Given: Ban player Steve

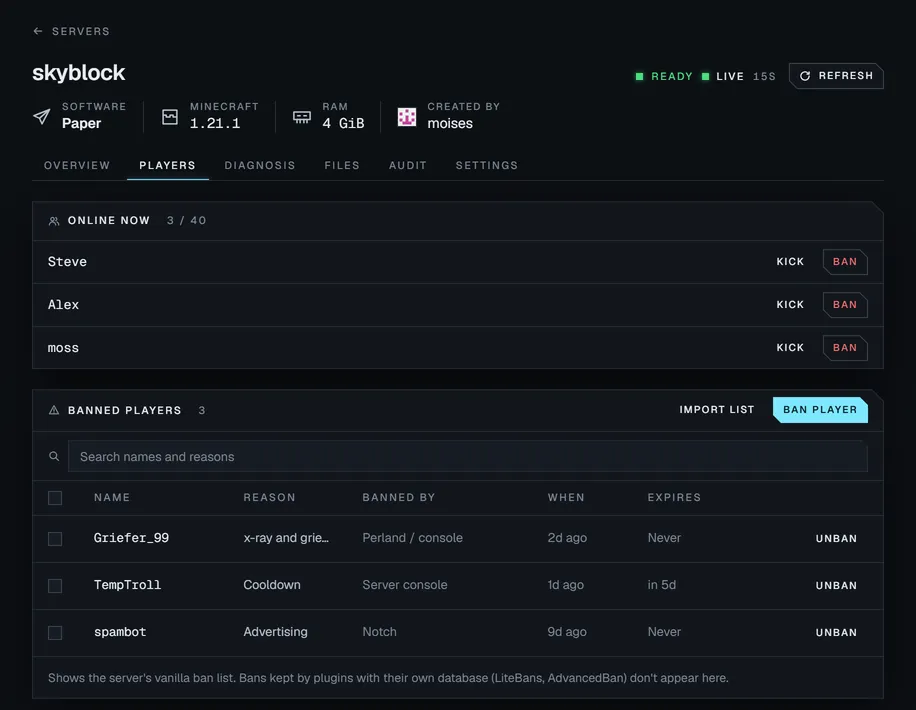Looking at the screenshot, I should (845, 262).
